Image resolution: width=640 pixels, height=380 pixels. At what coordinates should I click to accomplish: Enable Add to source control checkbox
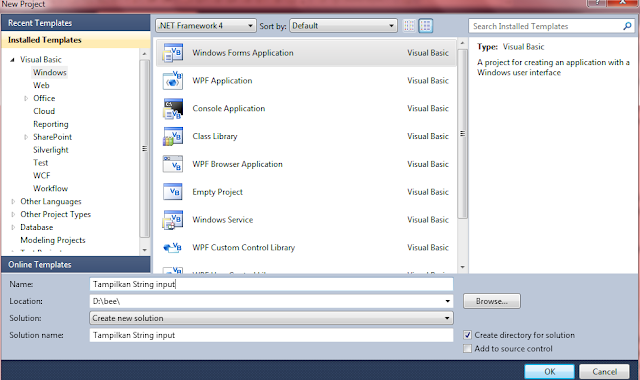pyautogui.click(x=468, y=349)
